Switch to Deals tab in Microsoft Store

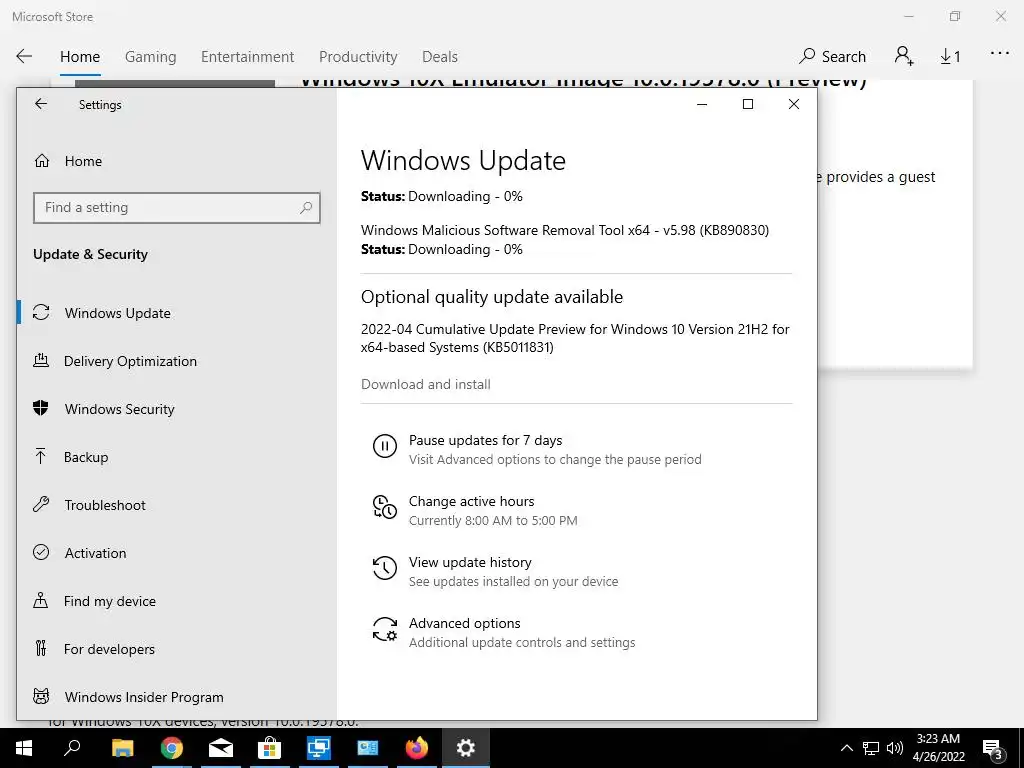click(440, 57)
